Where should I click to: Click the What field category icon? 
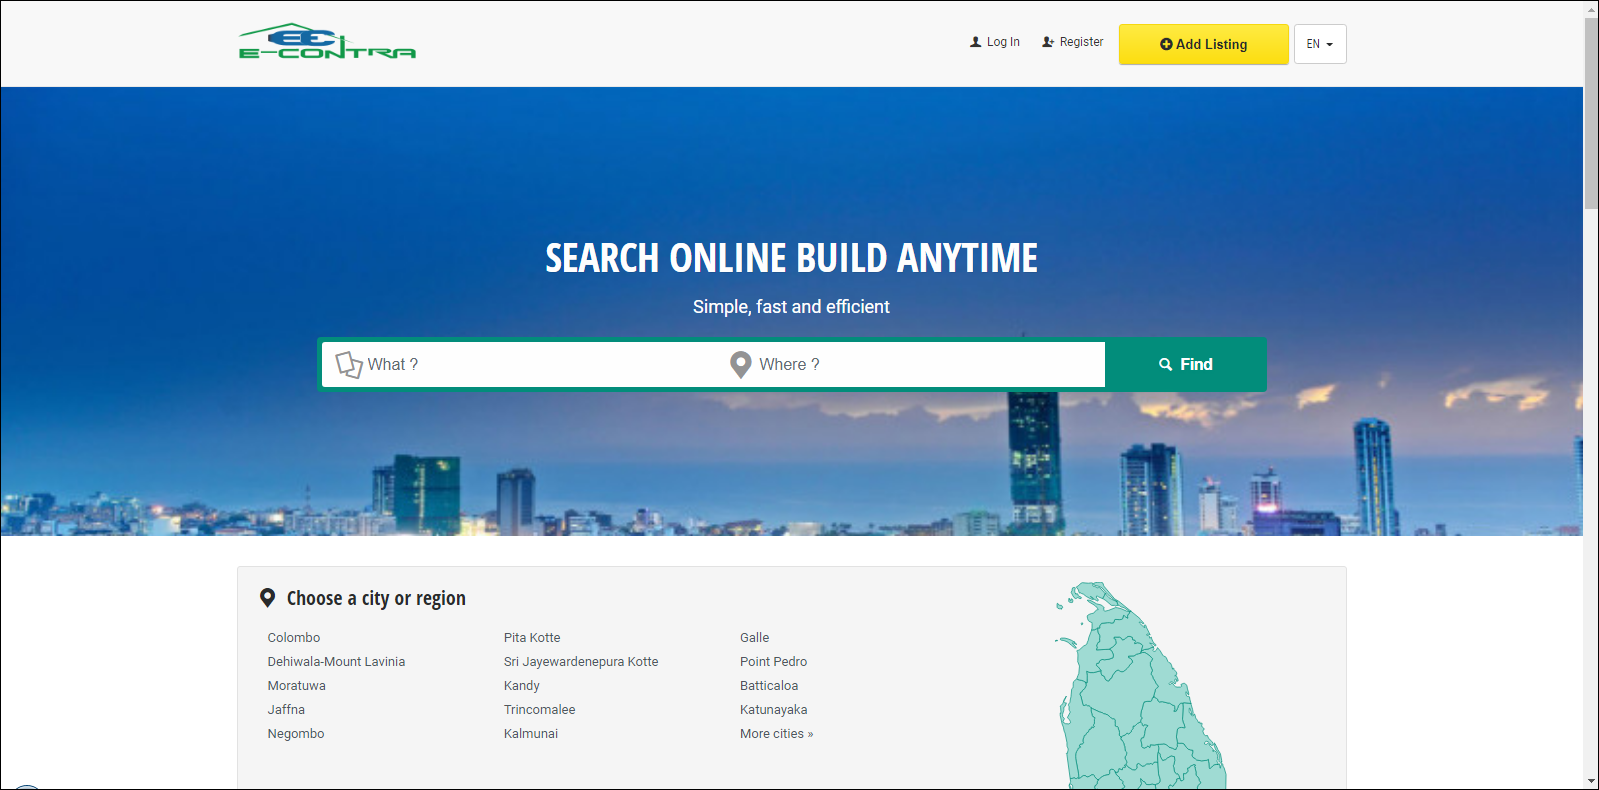pos(348,365)
